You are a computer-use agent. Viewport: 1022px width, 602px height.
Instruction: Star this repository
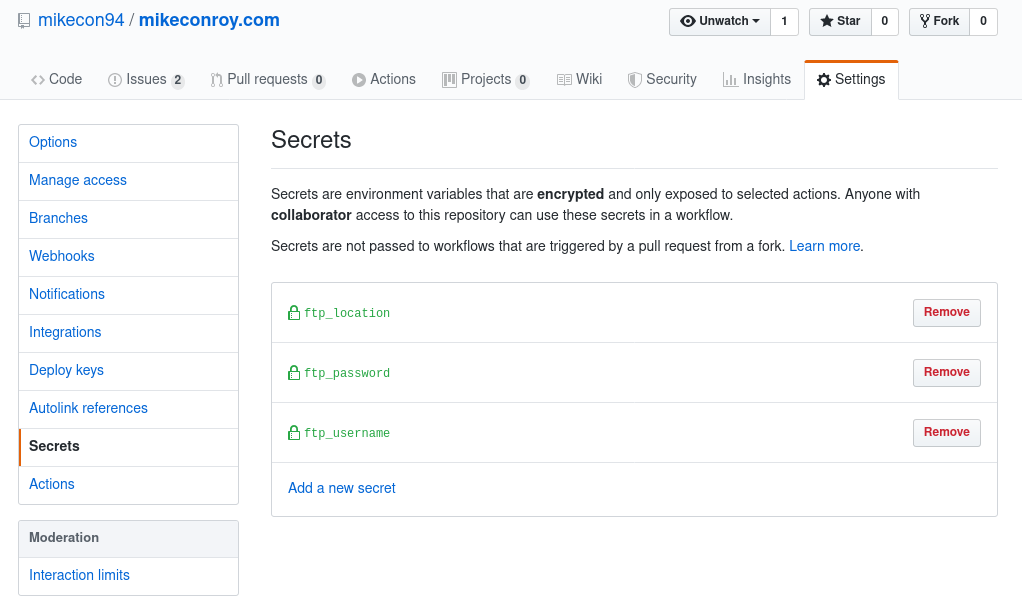point(840,22)
